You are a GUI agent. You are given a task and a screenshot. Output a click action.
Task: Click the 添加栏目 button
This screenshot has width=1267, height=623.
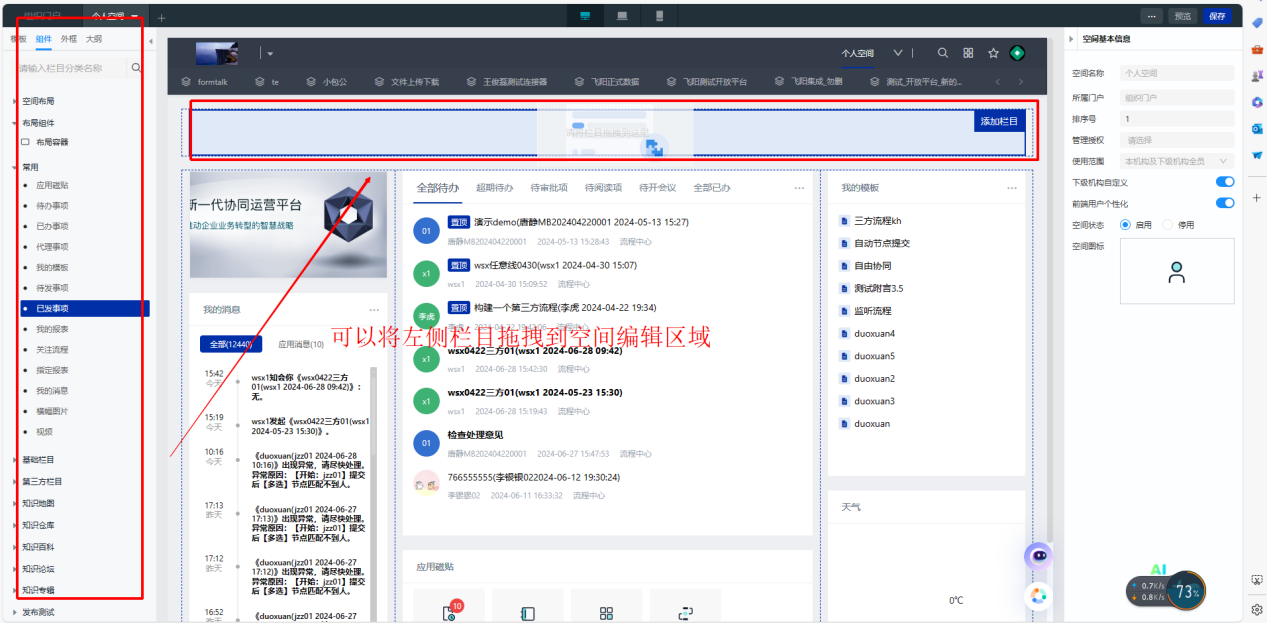(999, 121)
